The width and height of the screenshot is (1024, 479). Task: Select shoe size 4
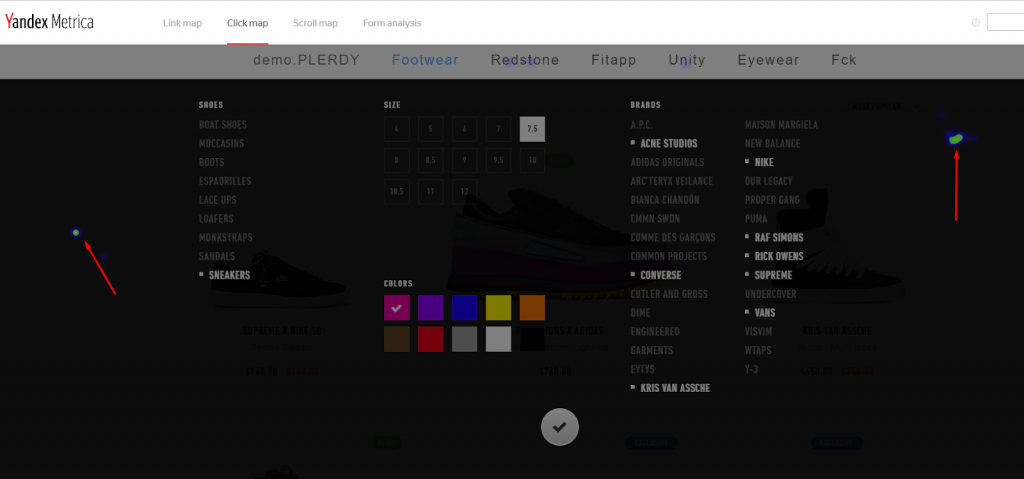coord(396,129)
